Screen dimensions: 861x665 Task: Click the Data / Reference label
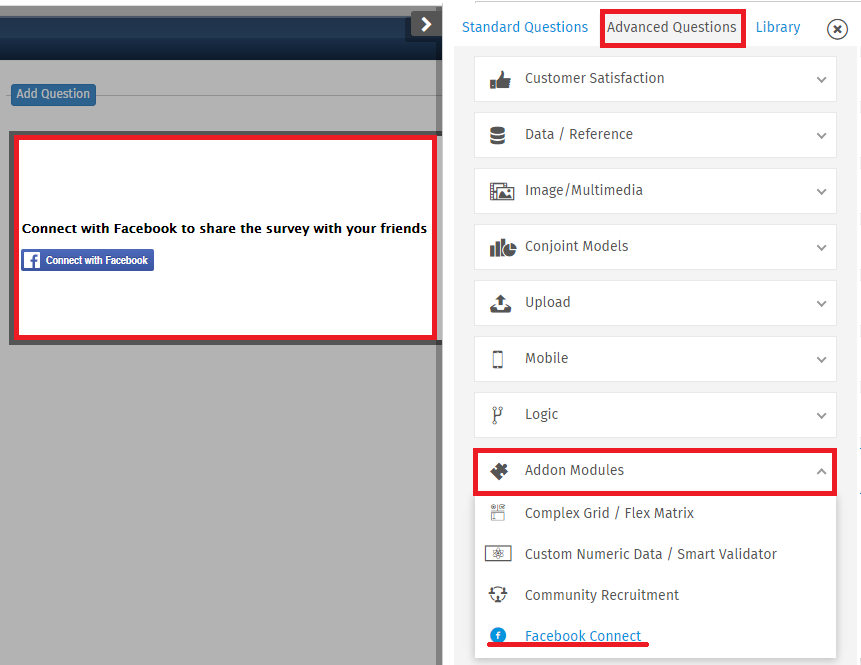point(579,135)
